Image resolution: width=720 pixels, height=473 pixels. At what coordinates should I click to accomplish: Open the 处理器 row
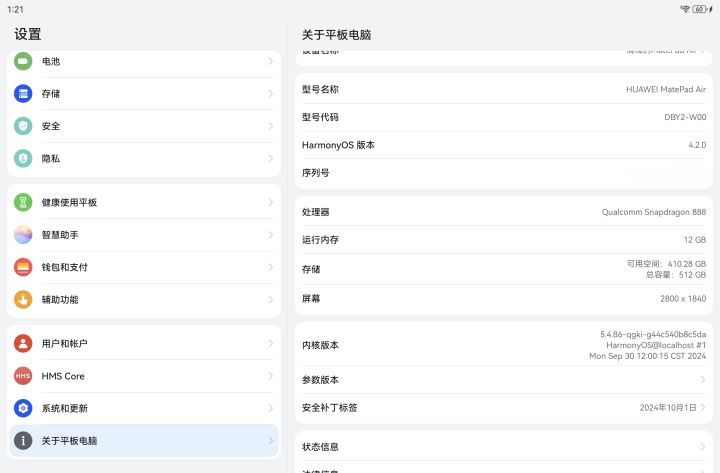pyautogui.click(x=504, y=212)
